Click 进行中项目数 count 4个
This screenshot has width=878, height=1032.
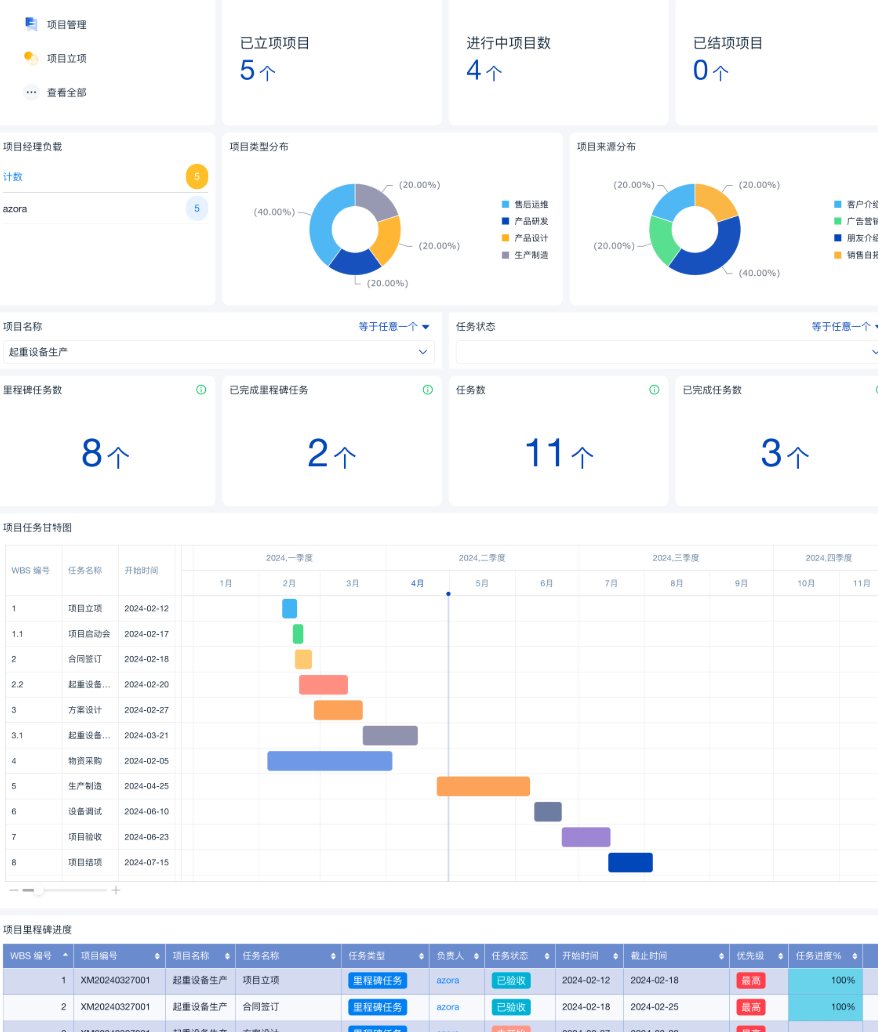[x=484, y=70]
